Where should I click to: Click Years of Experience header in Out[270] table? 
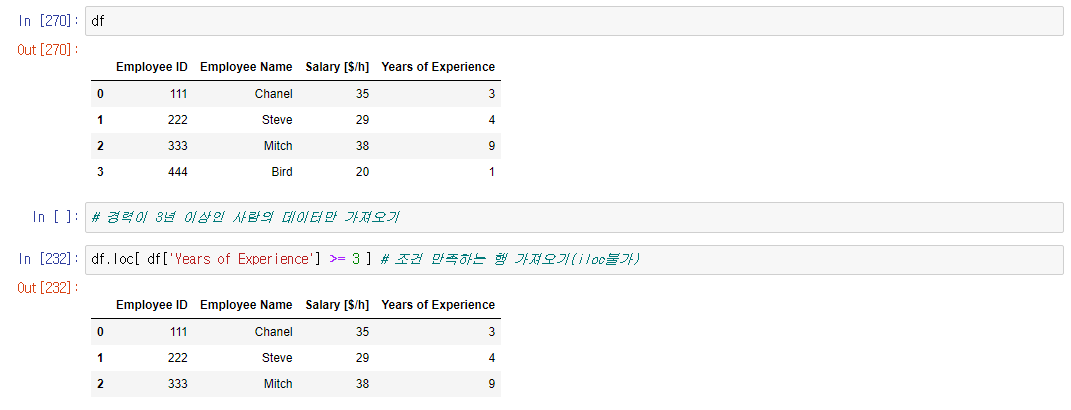click(438, 67)
